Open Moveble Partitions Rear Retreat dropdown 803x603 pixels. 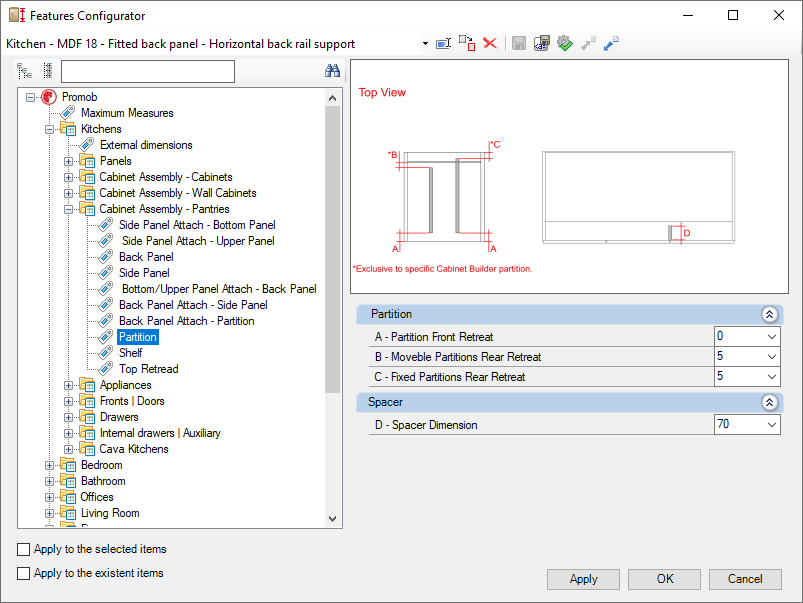(772, 357)
